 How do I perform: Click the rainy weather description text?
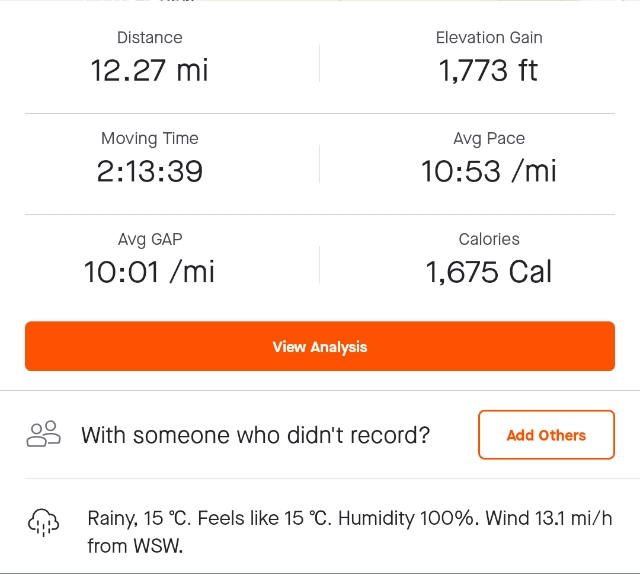click(x=350, y=532)
